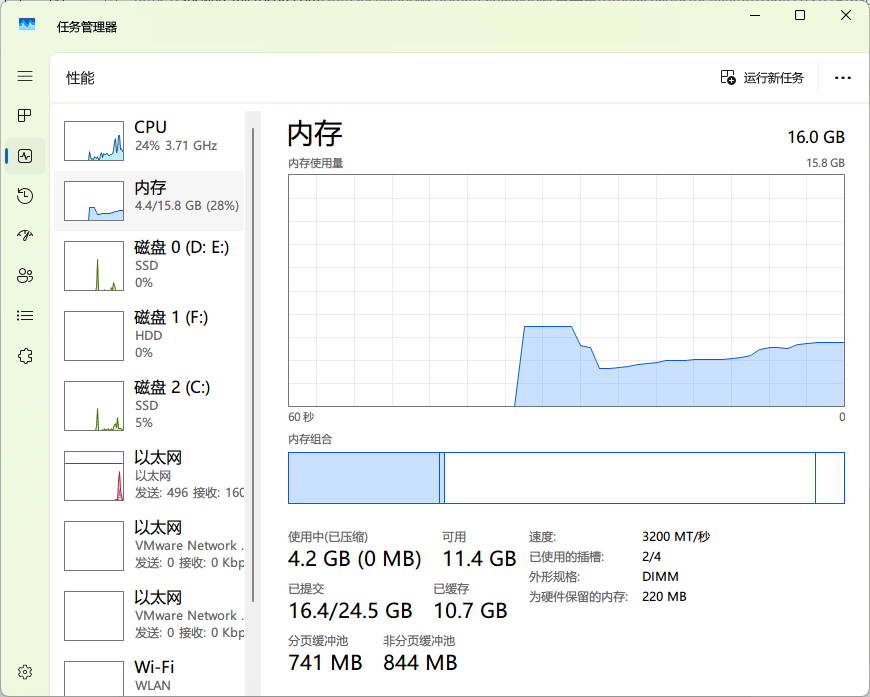The image size is (870, 697).
Task: Click the DIMM form factor value
Action: click(x=660, y=577)
